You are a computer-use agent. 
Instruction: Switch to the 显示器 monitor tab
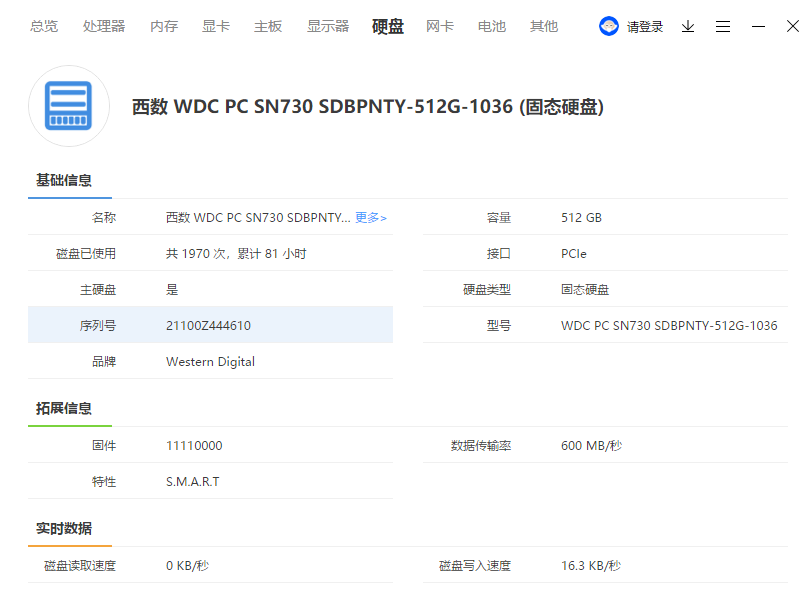tap(328, 26)
